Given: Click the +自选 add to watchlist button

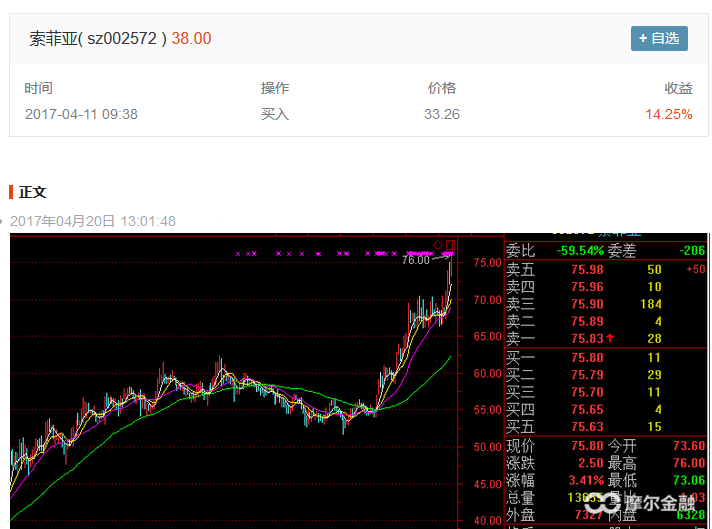Looking at the screenshot, I should (658, 38).
